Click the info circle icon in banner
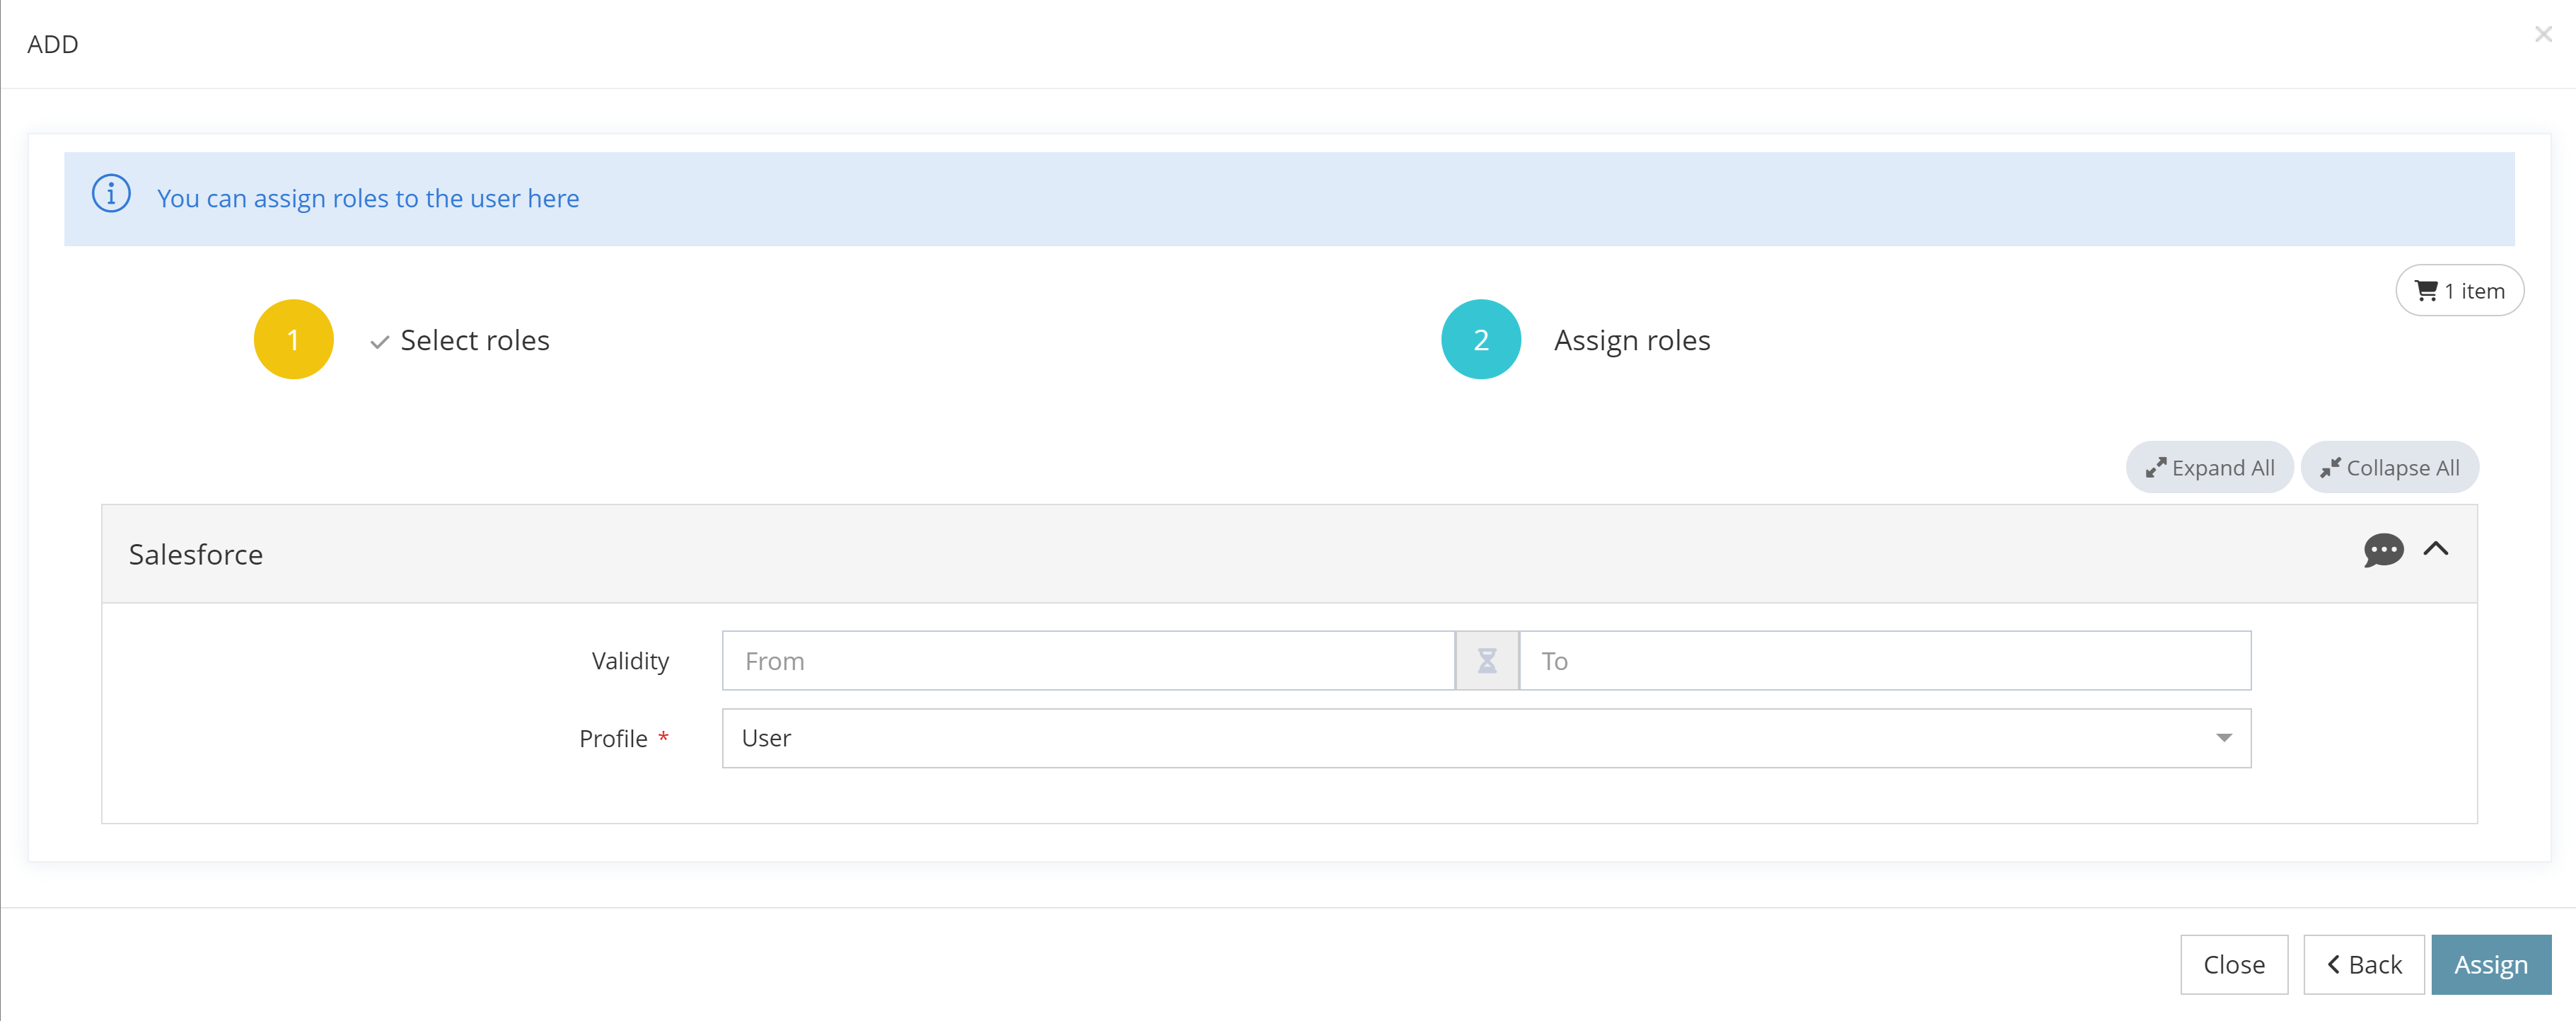The height and width of the screenshot is (1021, 2576). coord(111,194)
